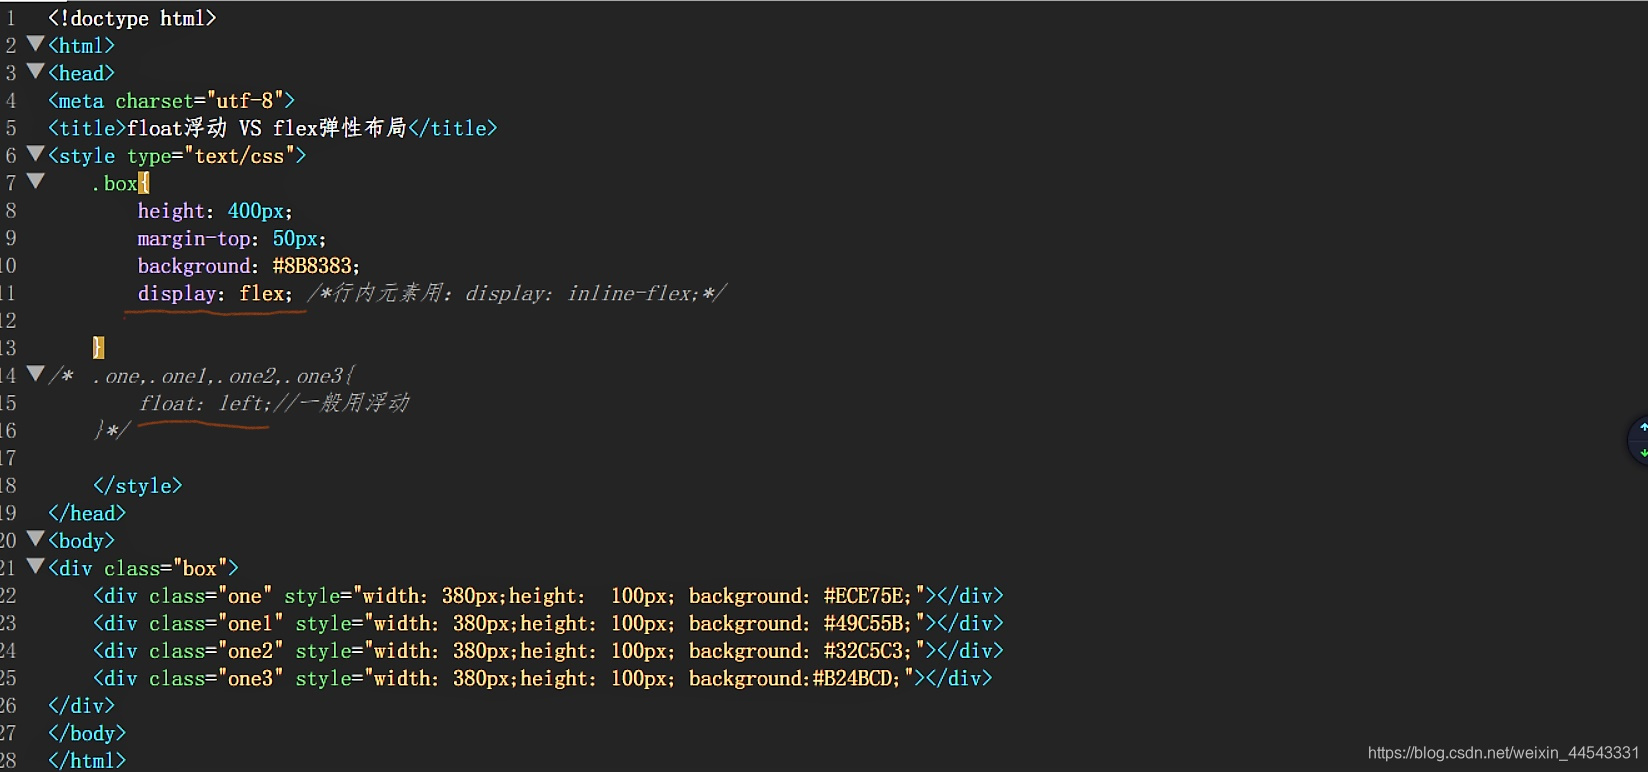Collapse the style tag fold arrow
Screen dimensions: 1648x772
36,154
